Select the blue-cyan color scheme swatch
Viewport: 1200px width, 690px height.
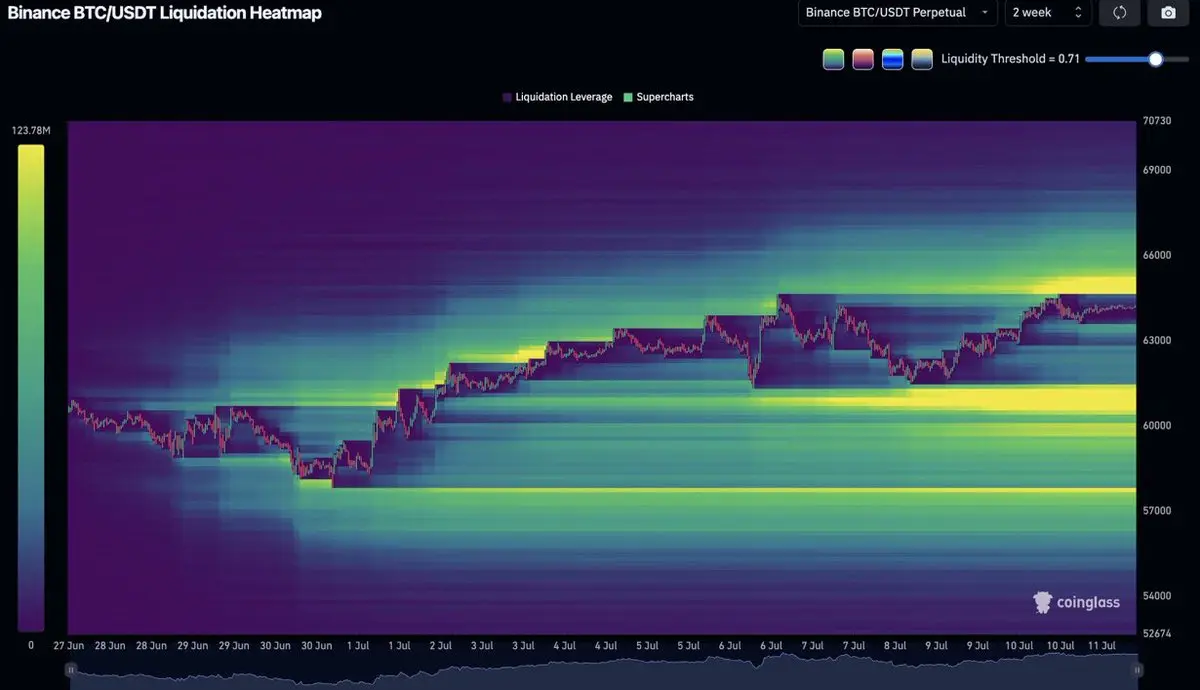pos(893,59)
